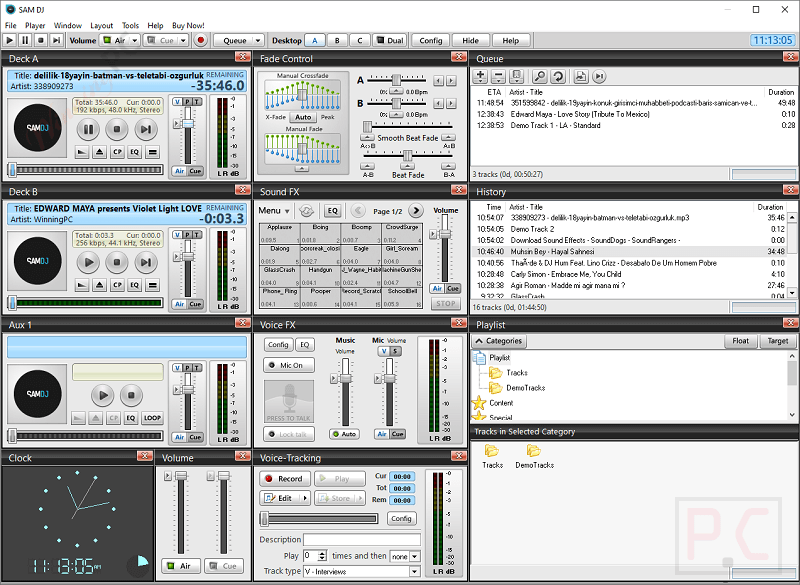Screen dimensions: 800x585
Task: Click the Sound FX STOP button
Action: click(x=445, y=303)
